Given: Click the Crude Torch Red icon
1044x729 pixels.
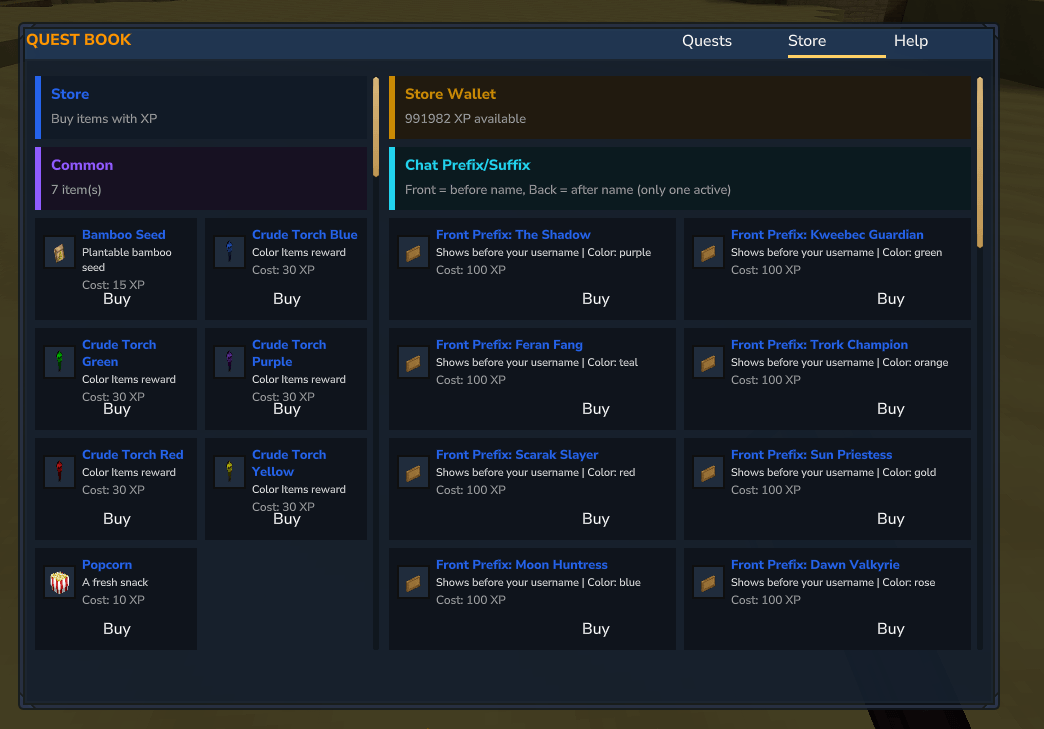Looking at the screenshot, I should pyautogui.click(x=59, y=472).
